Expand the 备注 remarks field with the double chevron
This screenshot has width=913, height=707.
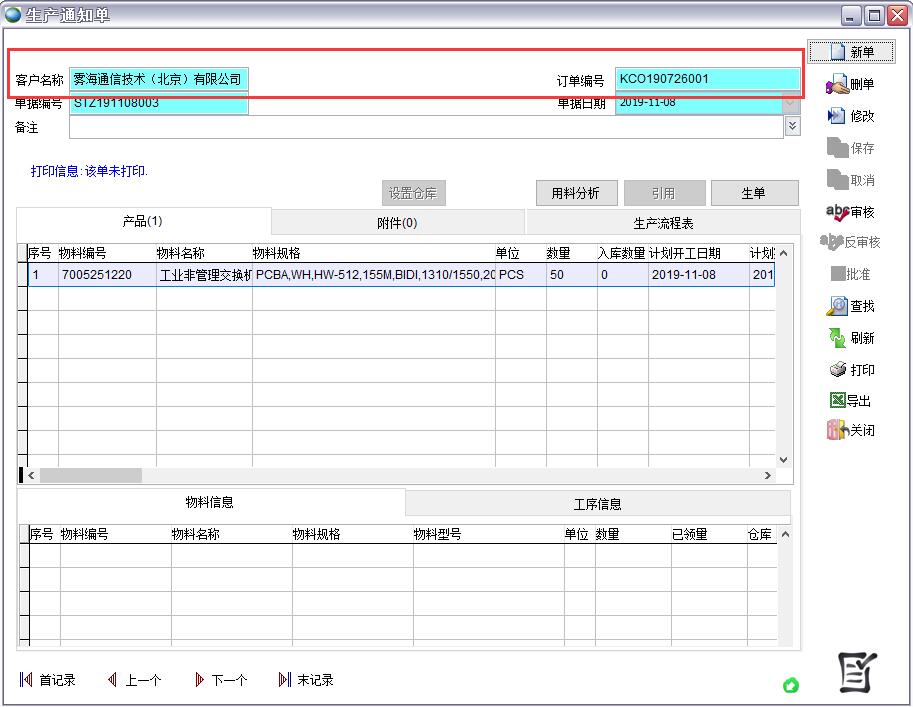pyautogui.click(x=792, y=126)
